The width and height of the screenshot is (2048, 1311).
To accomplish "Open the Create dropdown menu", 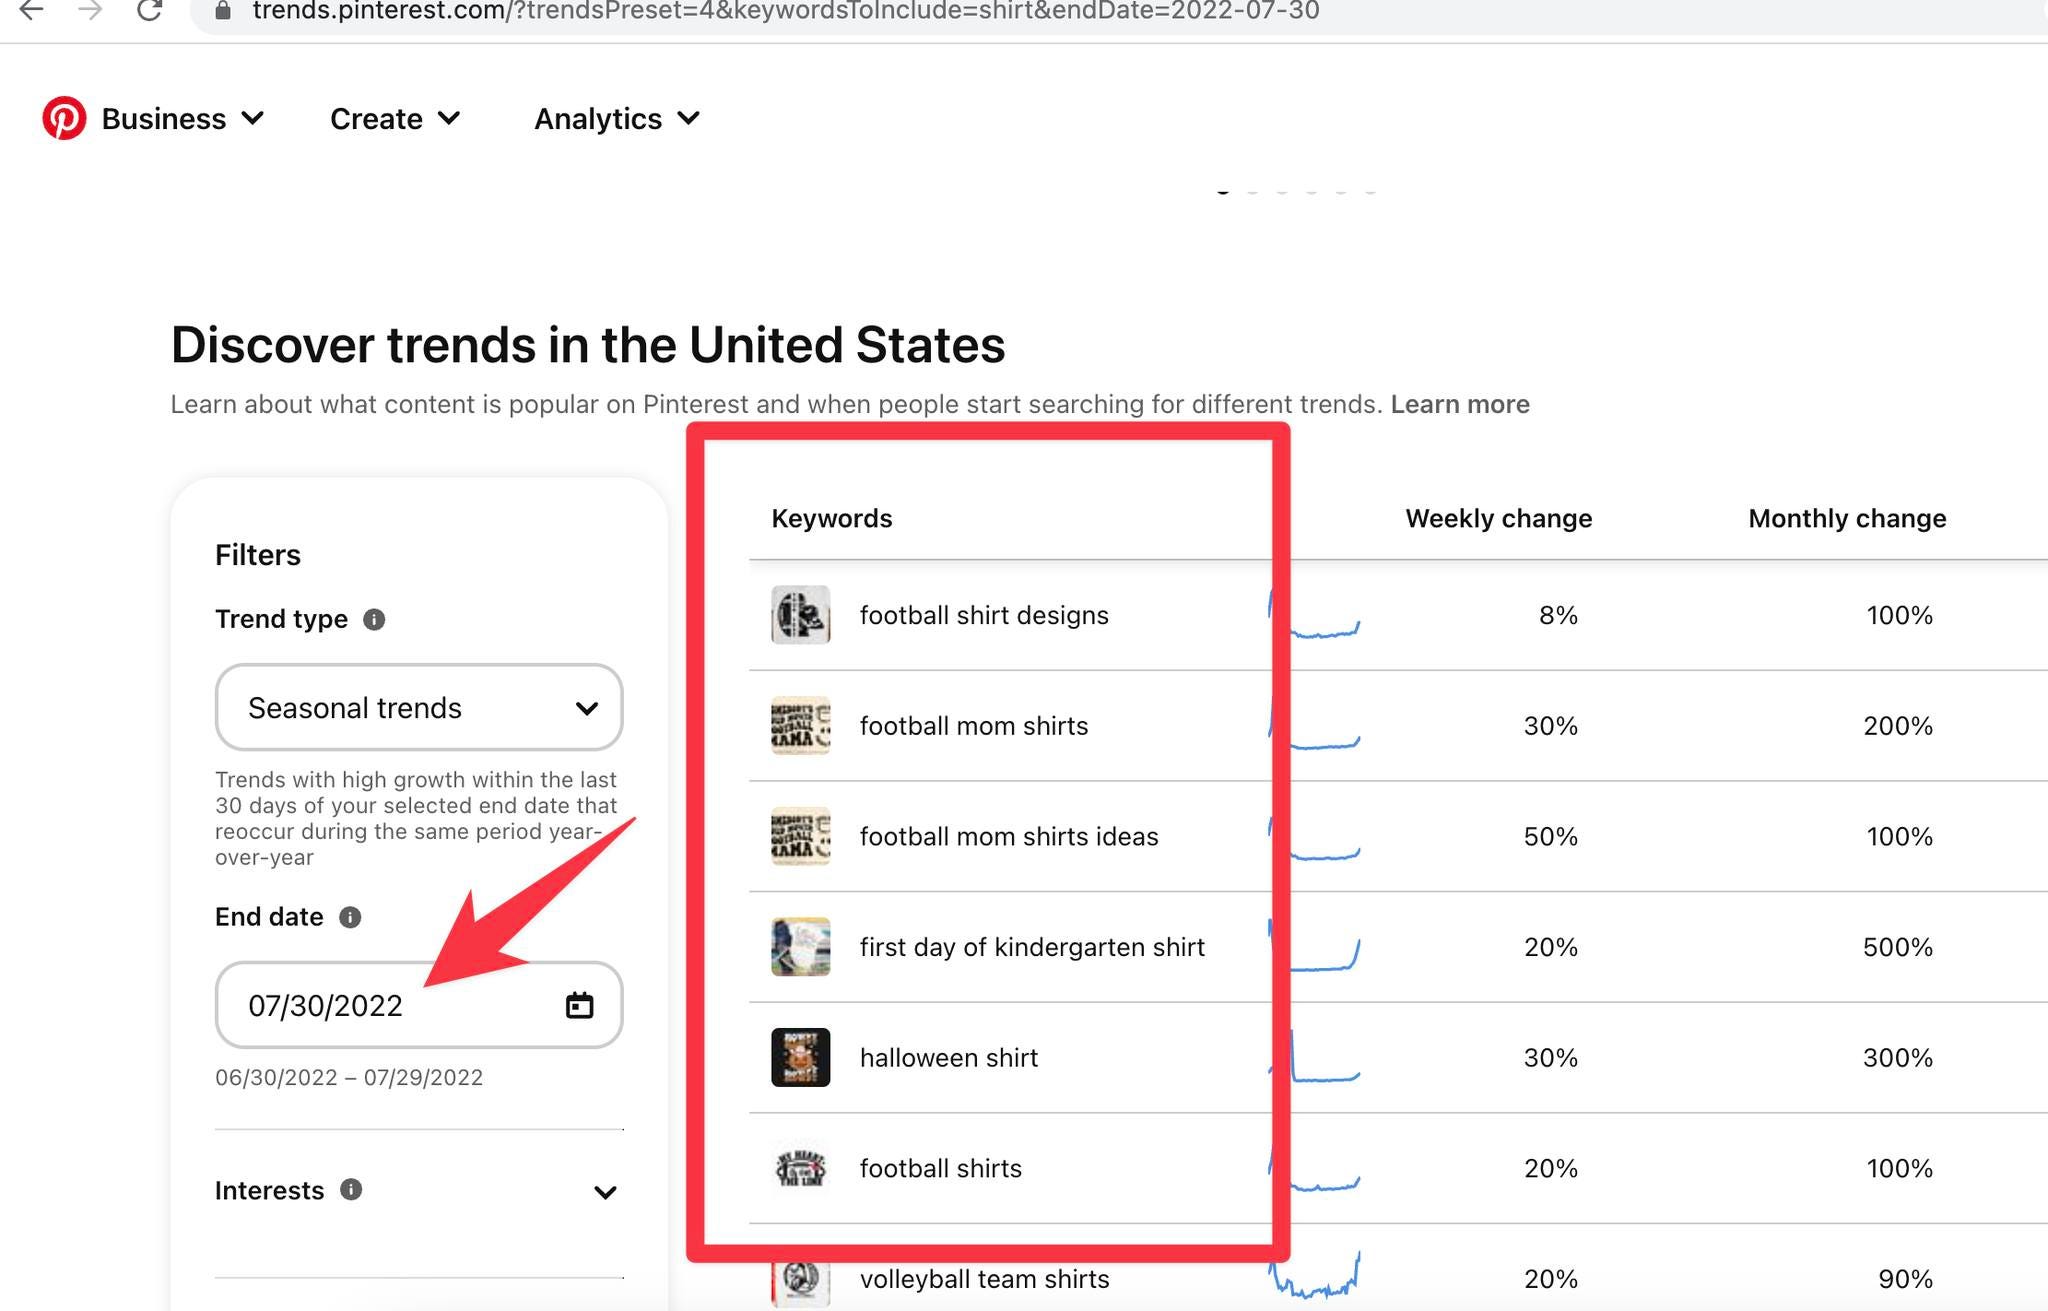I will (x=395, y=119).
